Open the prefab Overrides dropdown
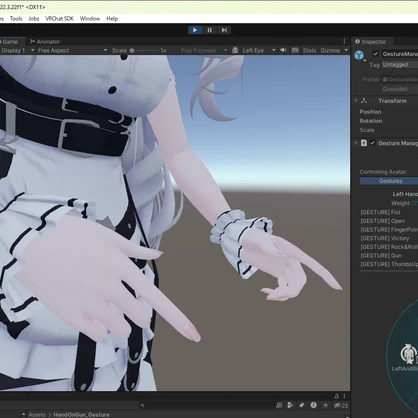 pyautogui.click(x=400, y=89)
